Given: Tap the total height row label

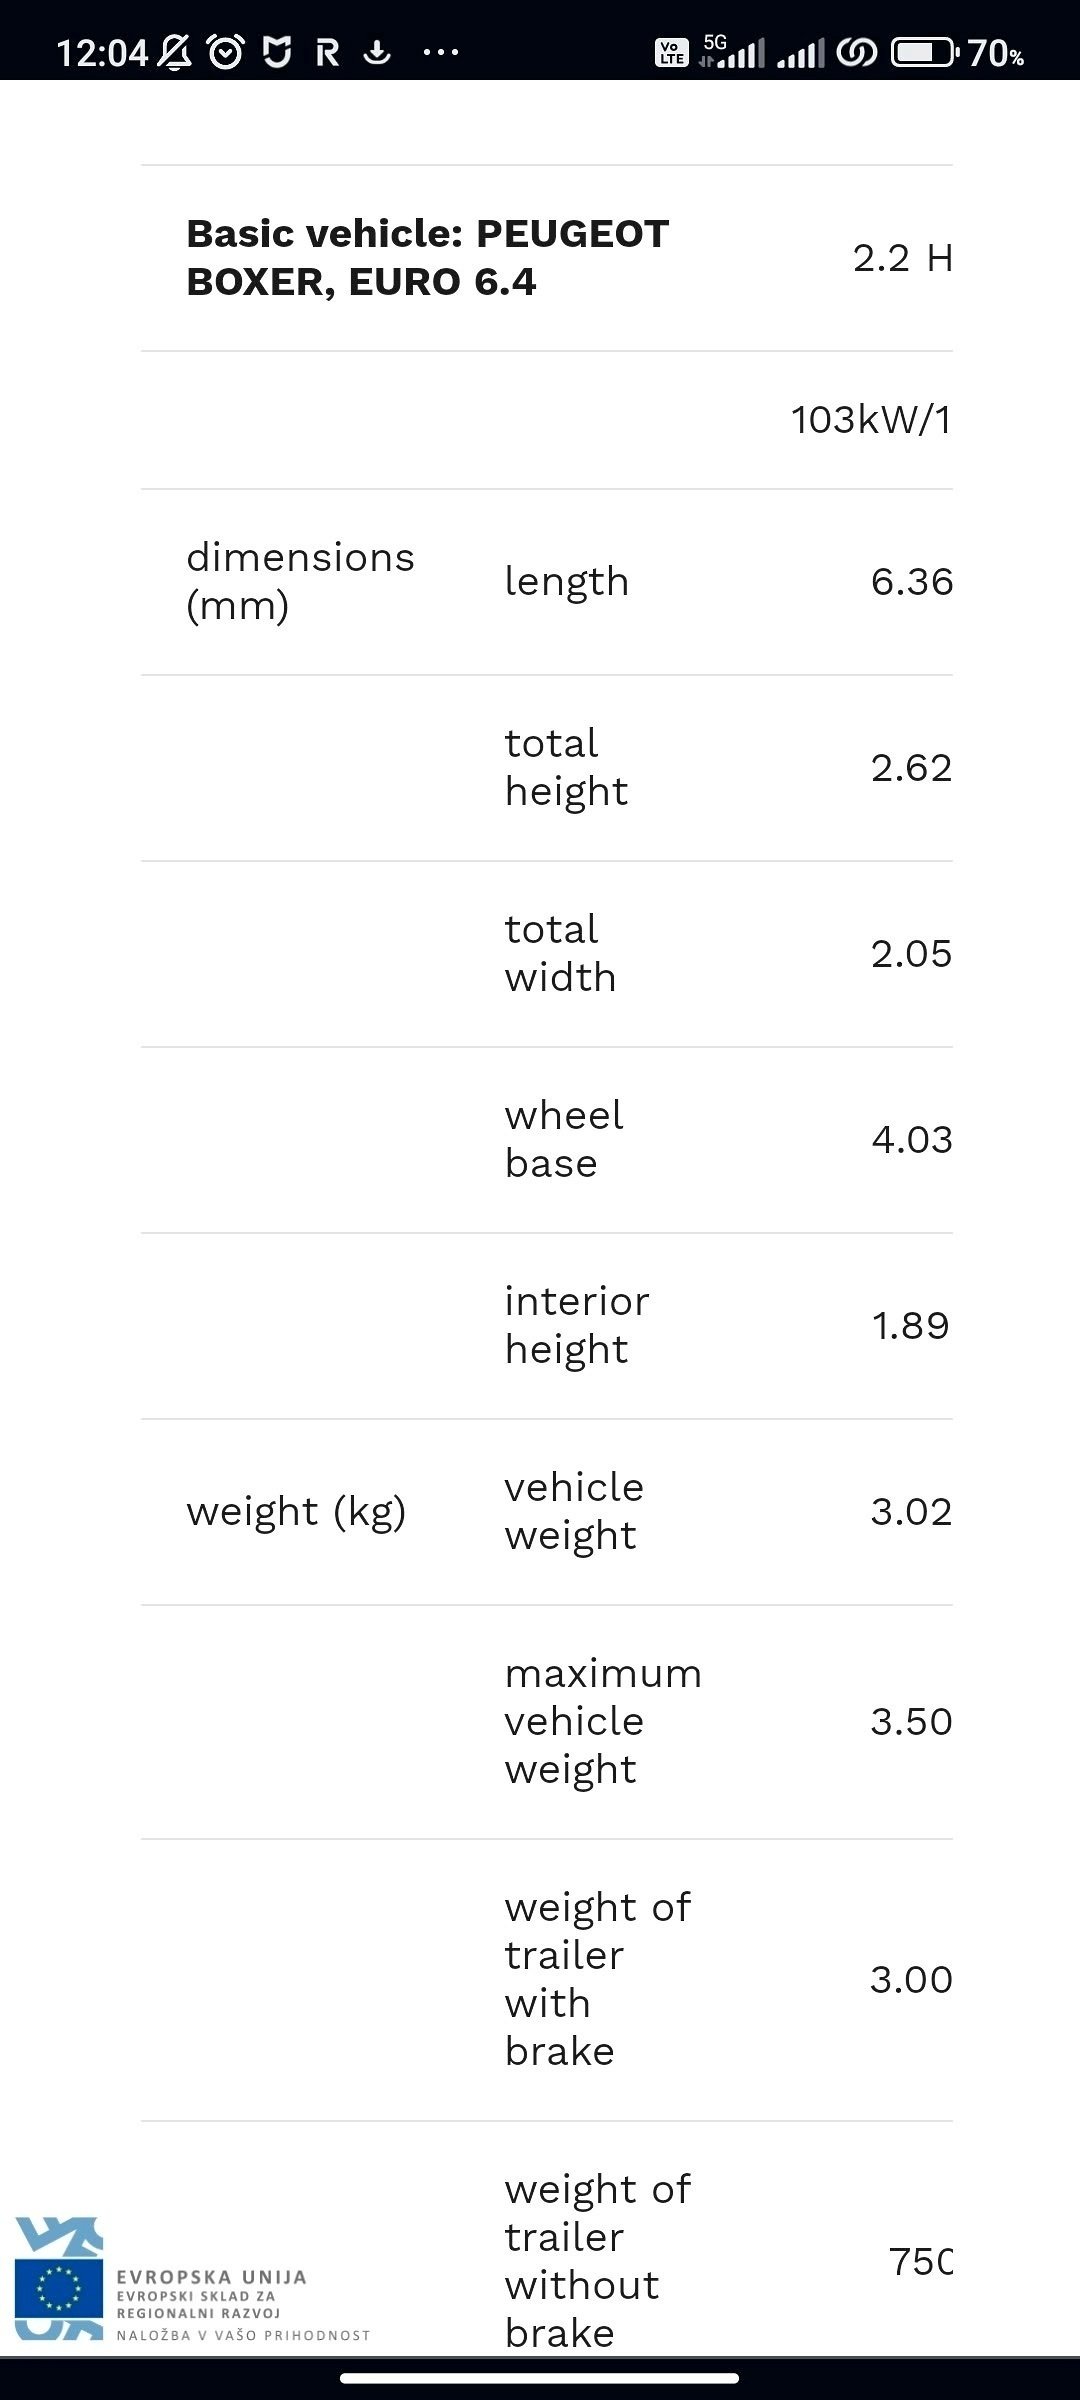Looking at the screenshot, I should 566,768.
